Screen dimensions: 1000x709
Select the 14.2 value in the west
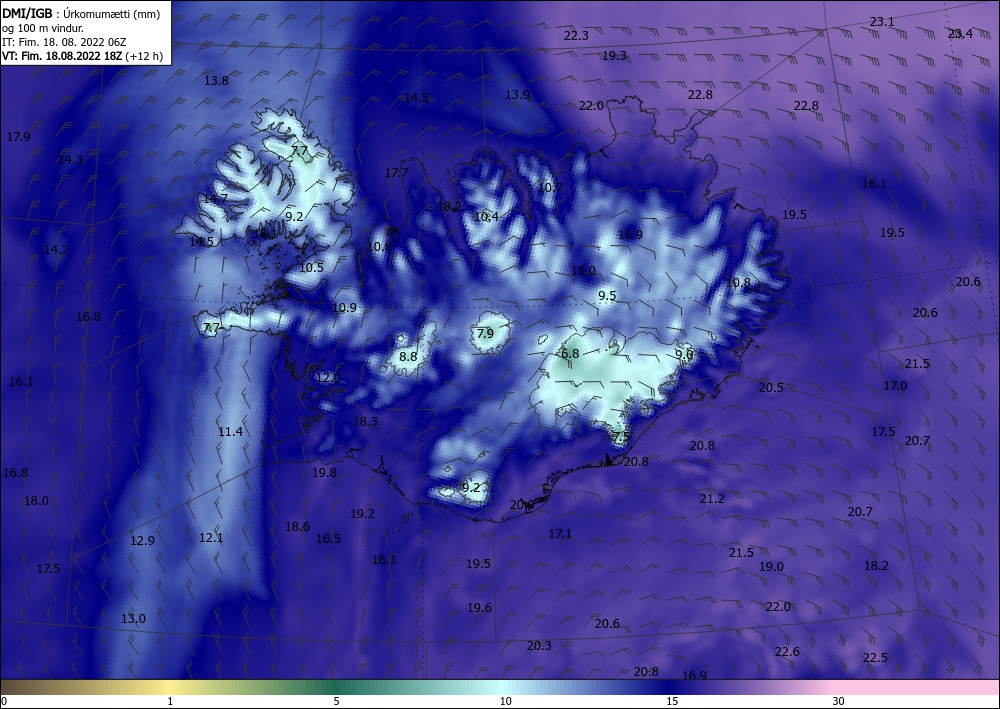click(x=56, y=249)
